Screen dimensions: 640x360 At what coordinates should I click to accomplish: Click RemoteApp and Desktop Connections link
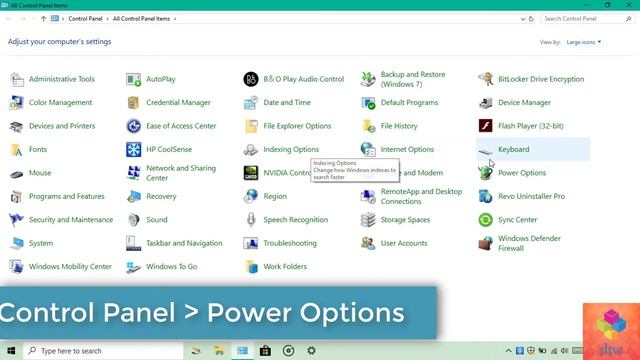click(421, 196)
